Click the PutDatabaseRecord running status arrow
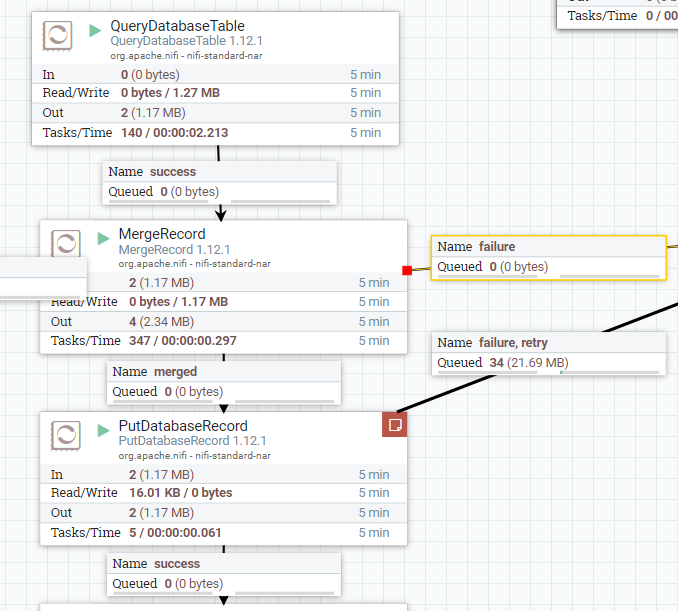This screenshot has height=611, width=678. pos(103,430)
